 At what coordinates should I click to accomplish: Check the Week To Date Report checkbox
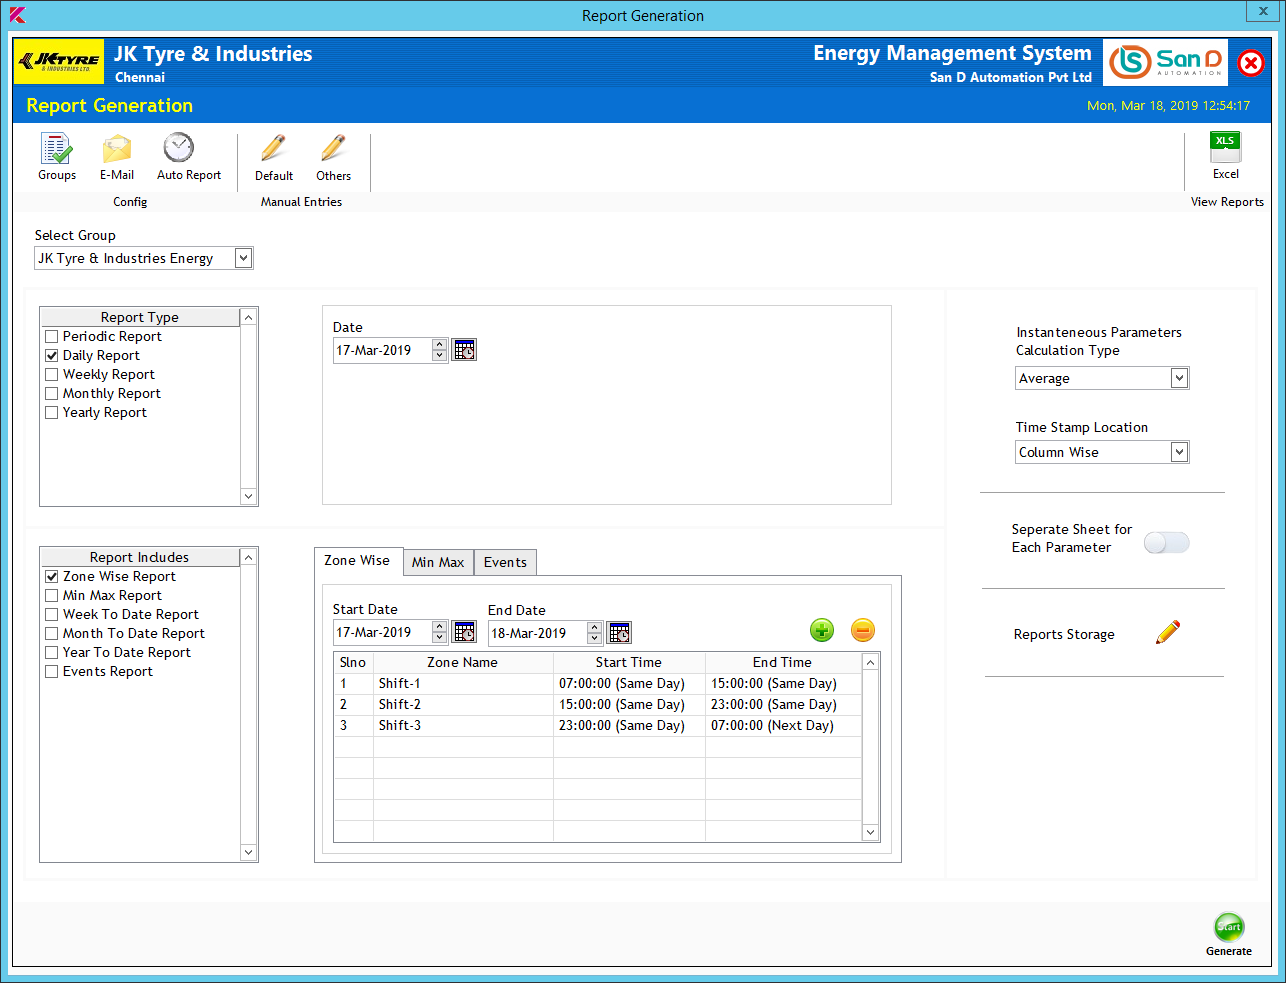pyautogui.click(x=52, y=615)
